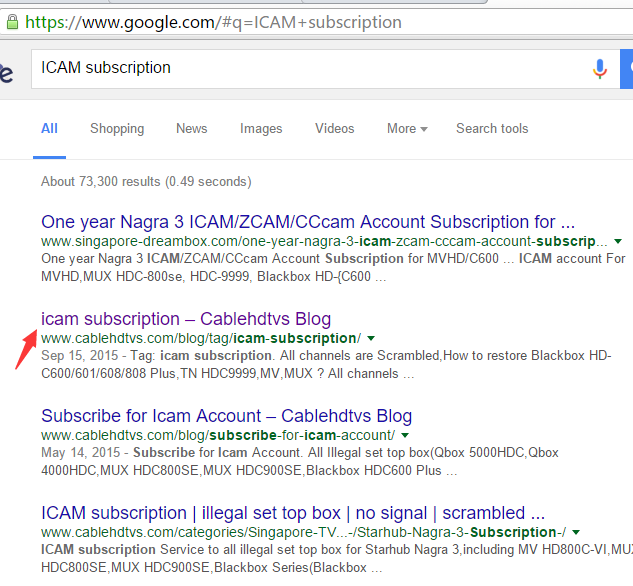
Task: Select the browser address bar URL
Action: [x=213, y=22]
